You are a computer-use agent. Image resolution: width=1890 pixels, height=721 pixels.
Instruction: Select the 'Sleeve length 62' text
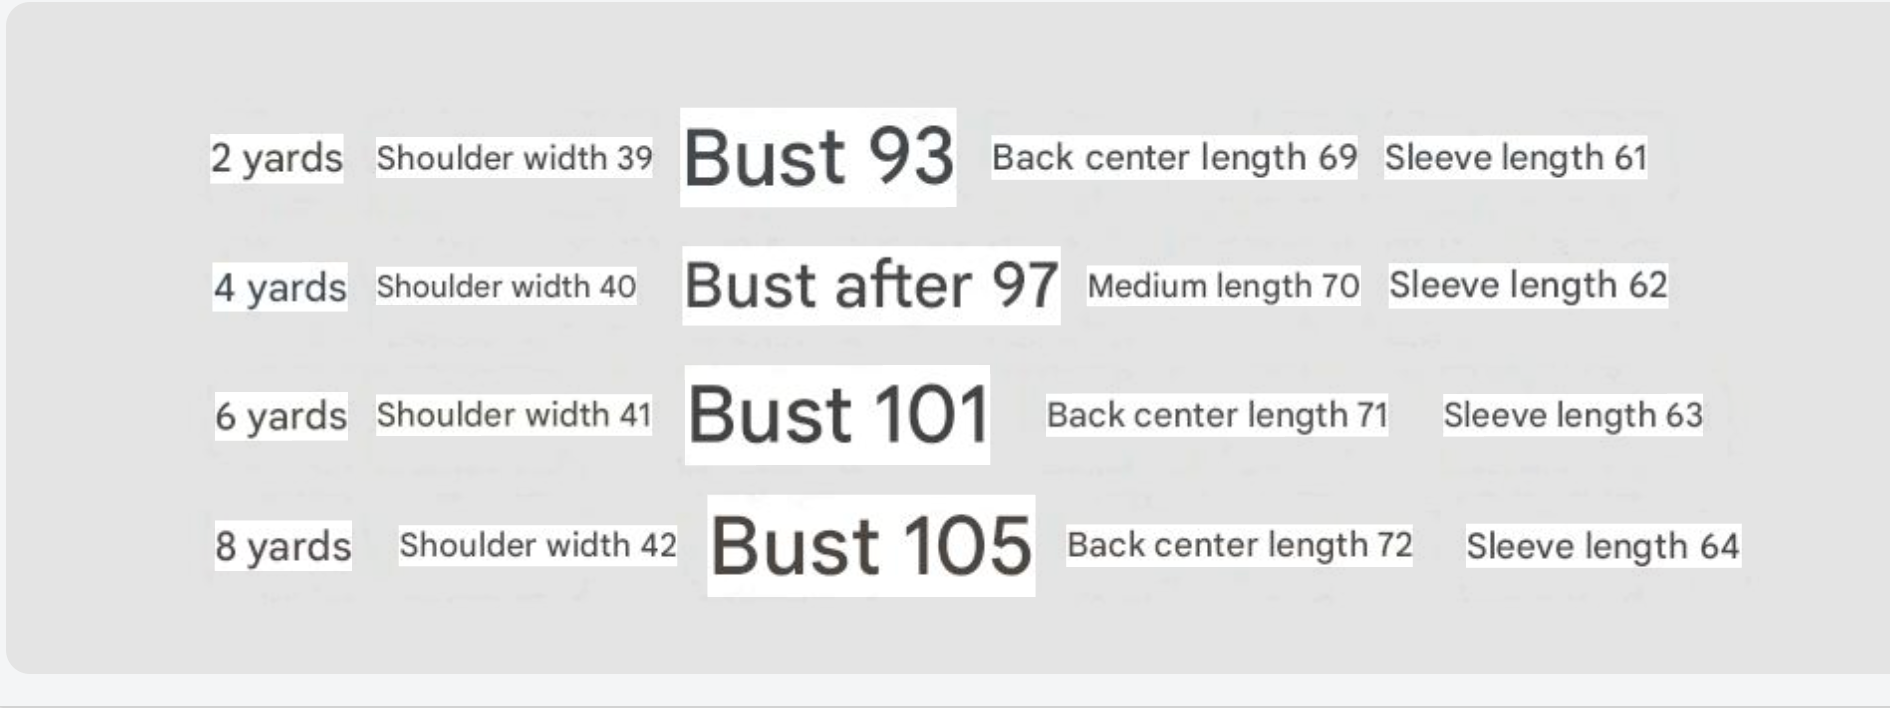coord(1528,285)
